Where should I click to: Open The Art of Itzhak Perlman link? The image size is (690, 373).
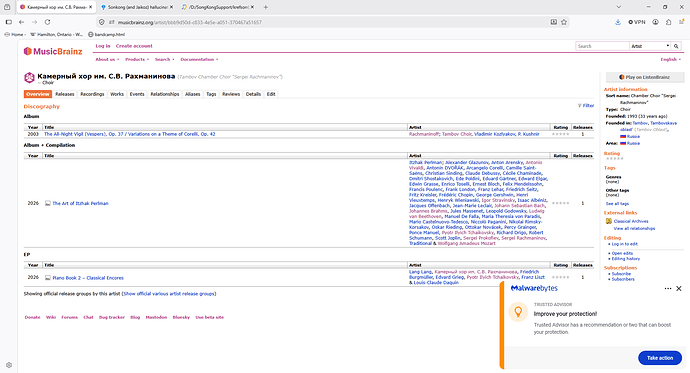(x=81, y=203)
